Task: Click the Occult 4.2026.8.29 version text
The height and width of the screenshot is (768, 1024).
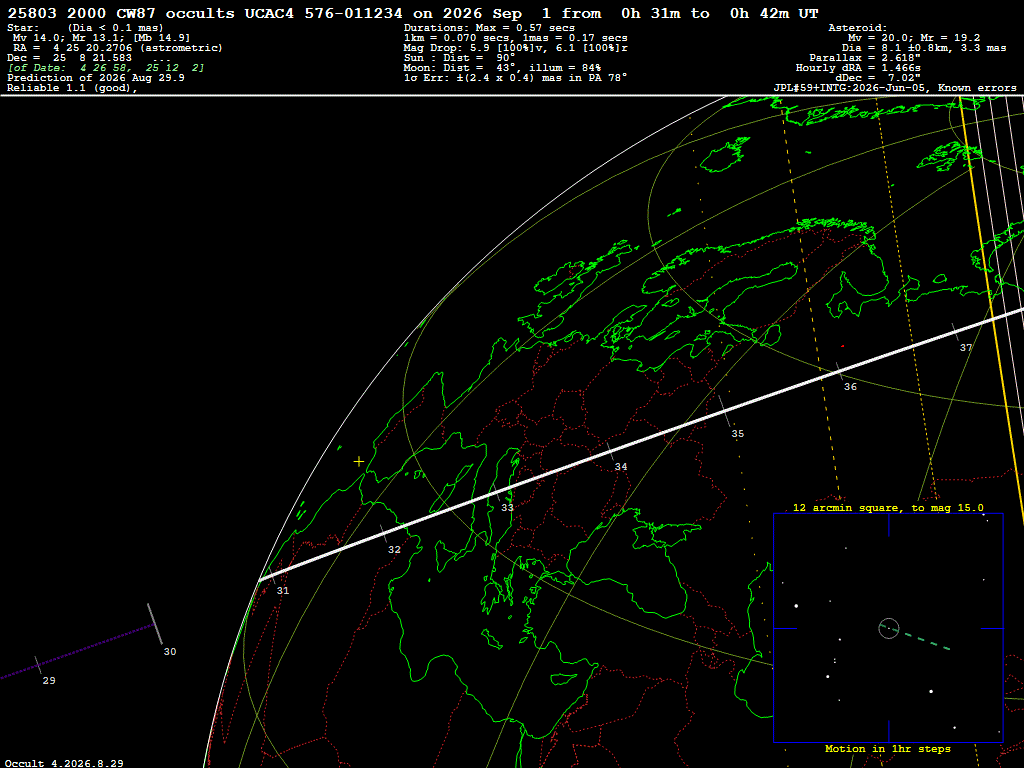Action: 64,763
